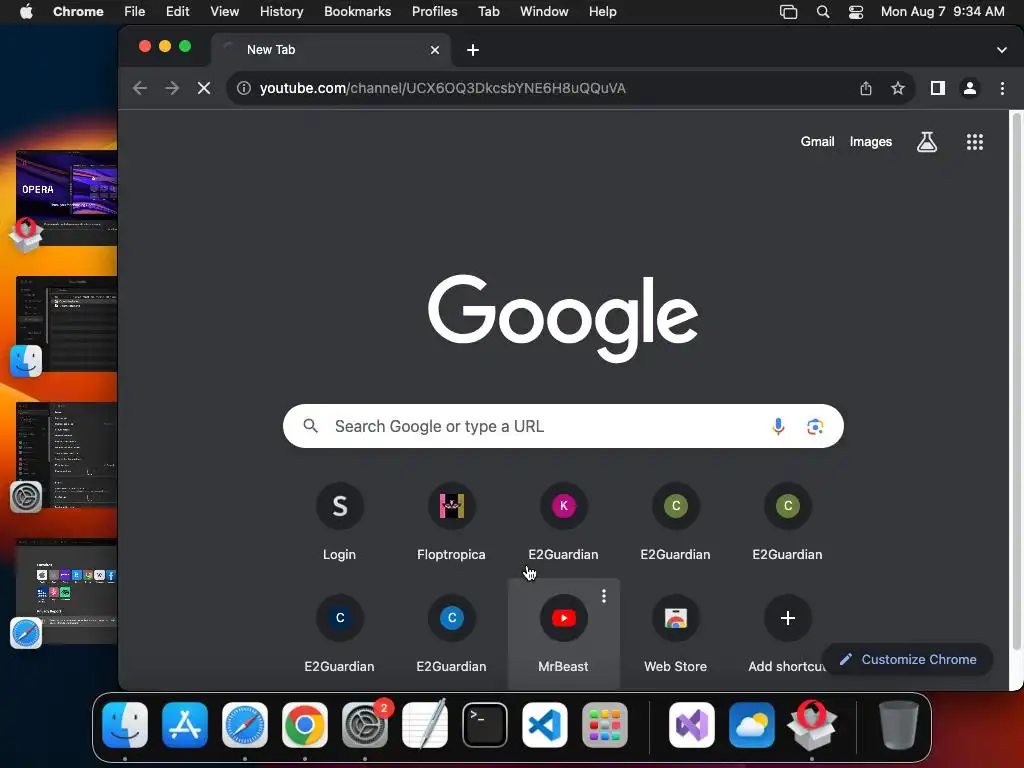This screenshot has width=1024, height=768.
Task: Switch to Opera installer Stage Manager thumbnail
Action: [x=67, y=198]
